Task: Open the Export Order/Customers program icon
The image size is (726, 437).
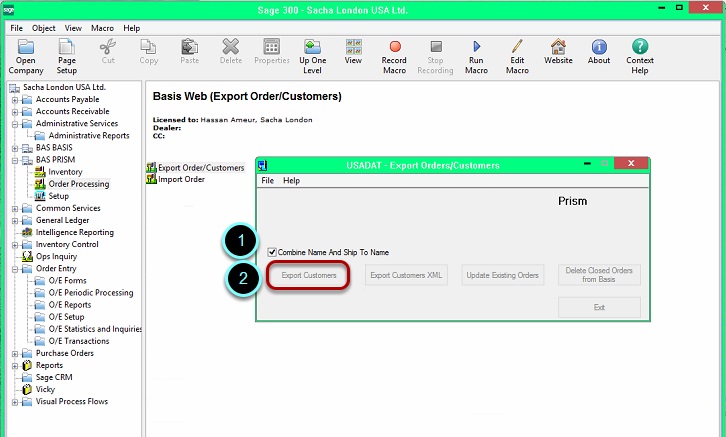Action: click(x=151, y=168)
